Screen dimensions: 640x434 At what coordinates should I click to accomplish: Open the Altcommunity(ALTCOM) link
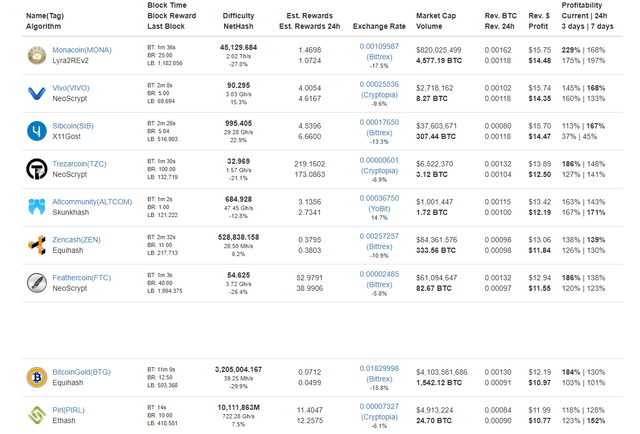(92, 202)
